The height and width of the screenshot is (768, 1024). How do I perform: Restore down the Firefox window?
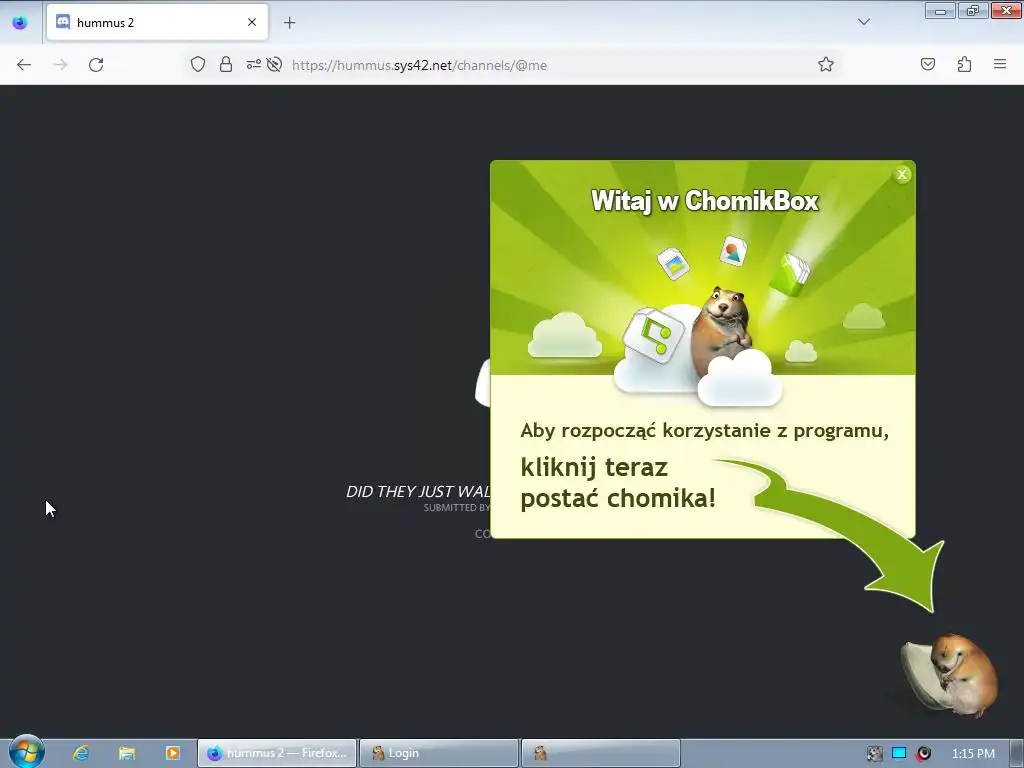(972, 11)
